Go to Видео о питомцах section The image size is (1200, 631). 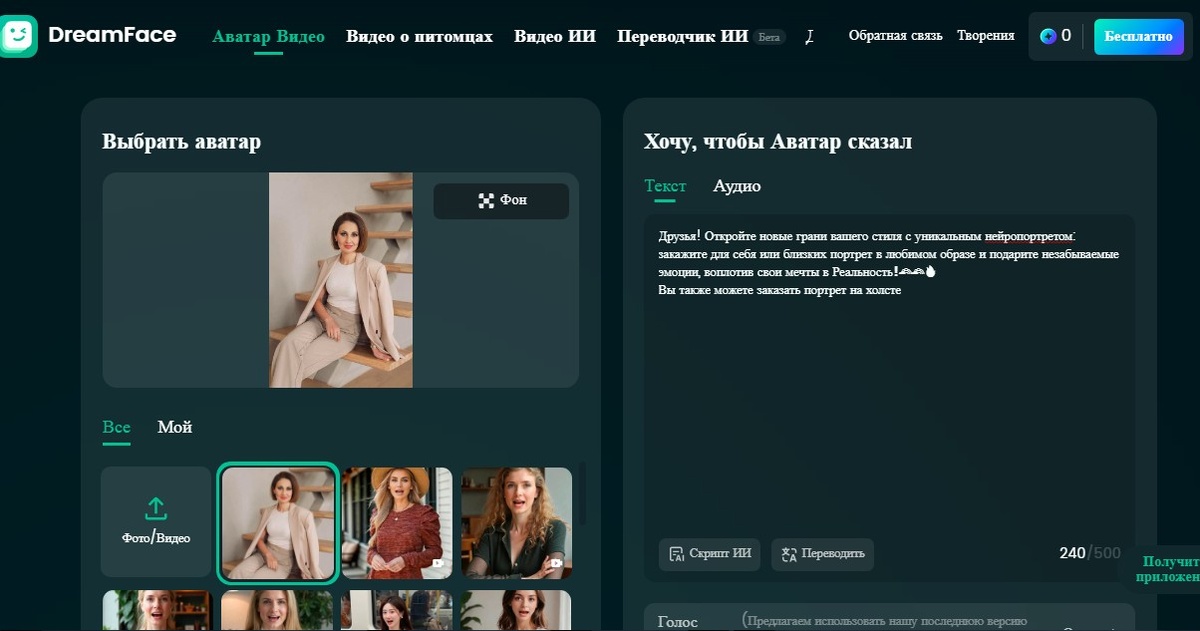pos(419,36)
